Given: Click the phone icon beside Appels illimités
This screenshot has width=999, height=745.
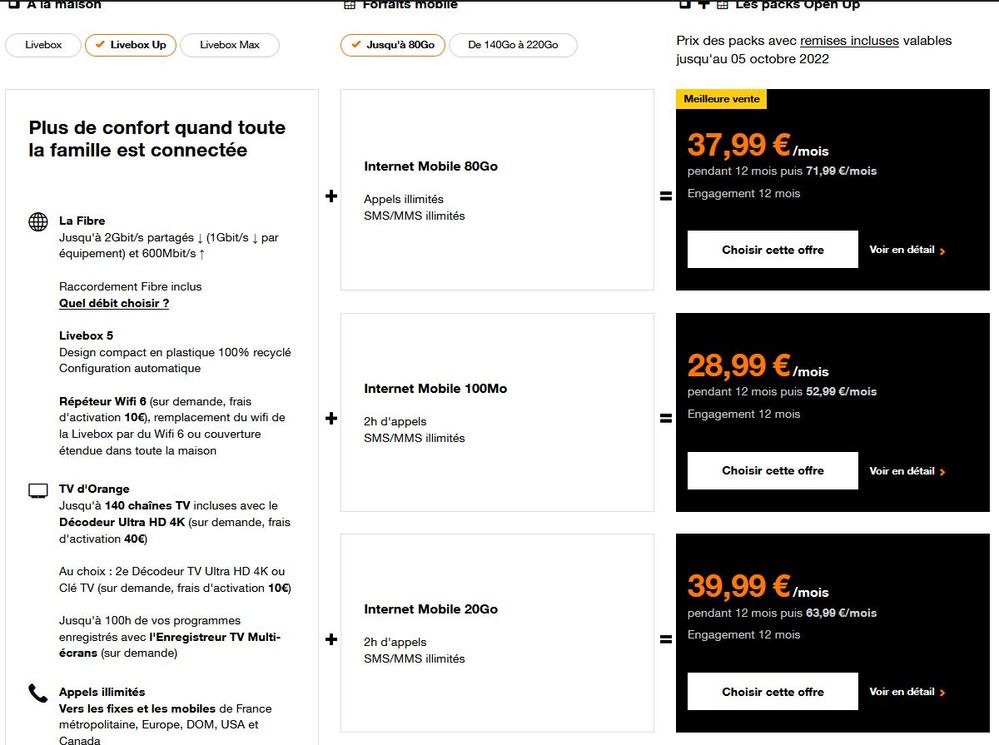Looking at the screenshot, I should click(x=38, y=693).
